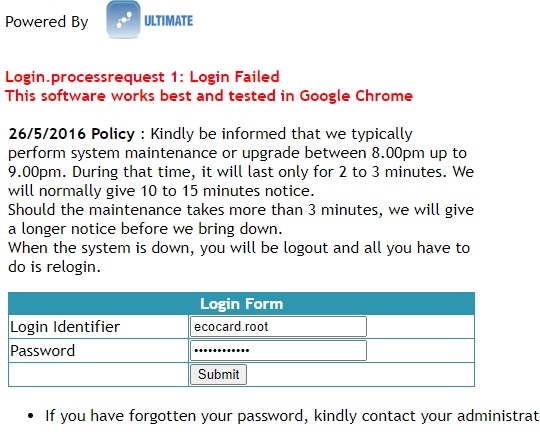The width and height of the screenshot is (540, 446).
Task: Click the Login Failed error message
Action: [x=142, y=77]
